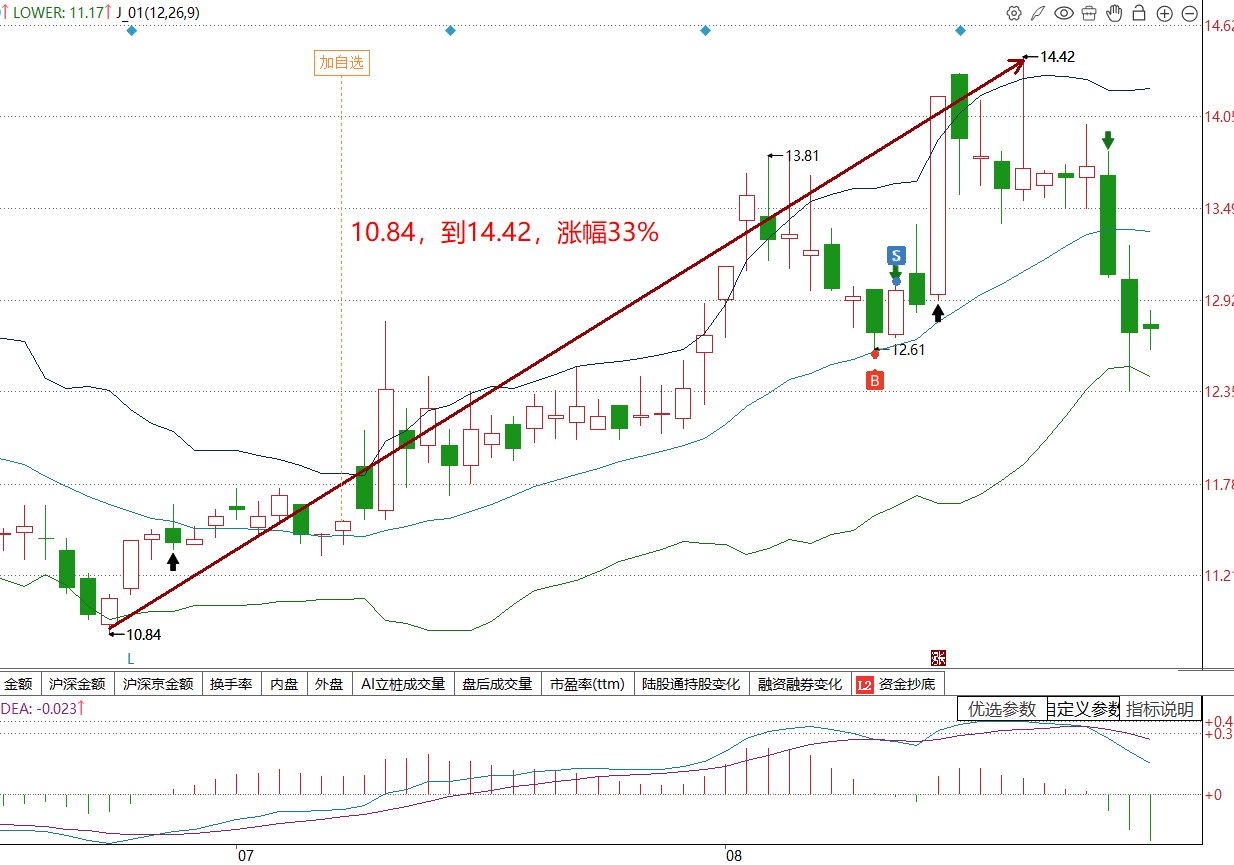Image resolution: width=1234 pixels, height=865 pixels.
Task: Click the 07 month label on time axis
Action: (245, 856)
